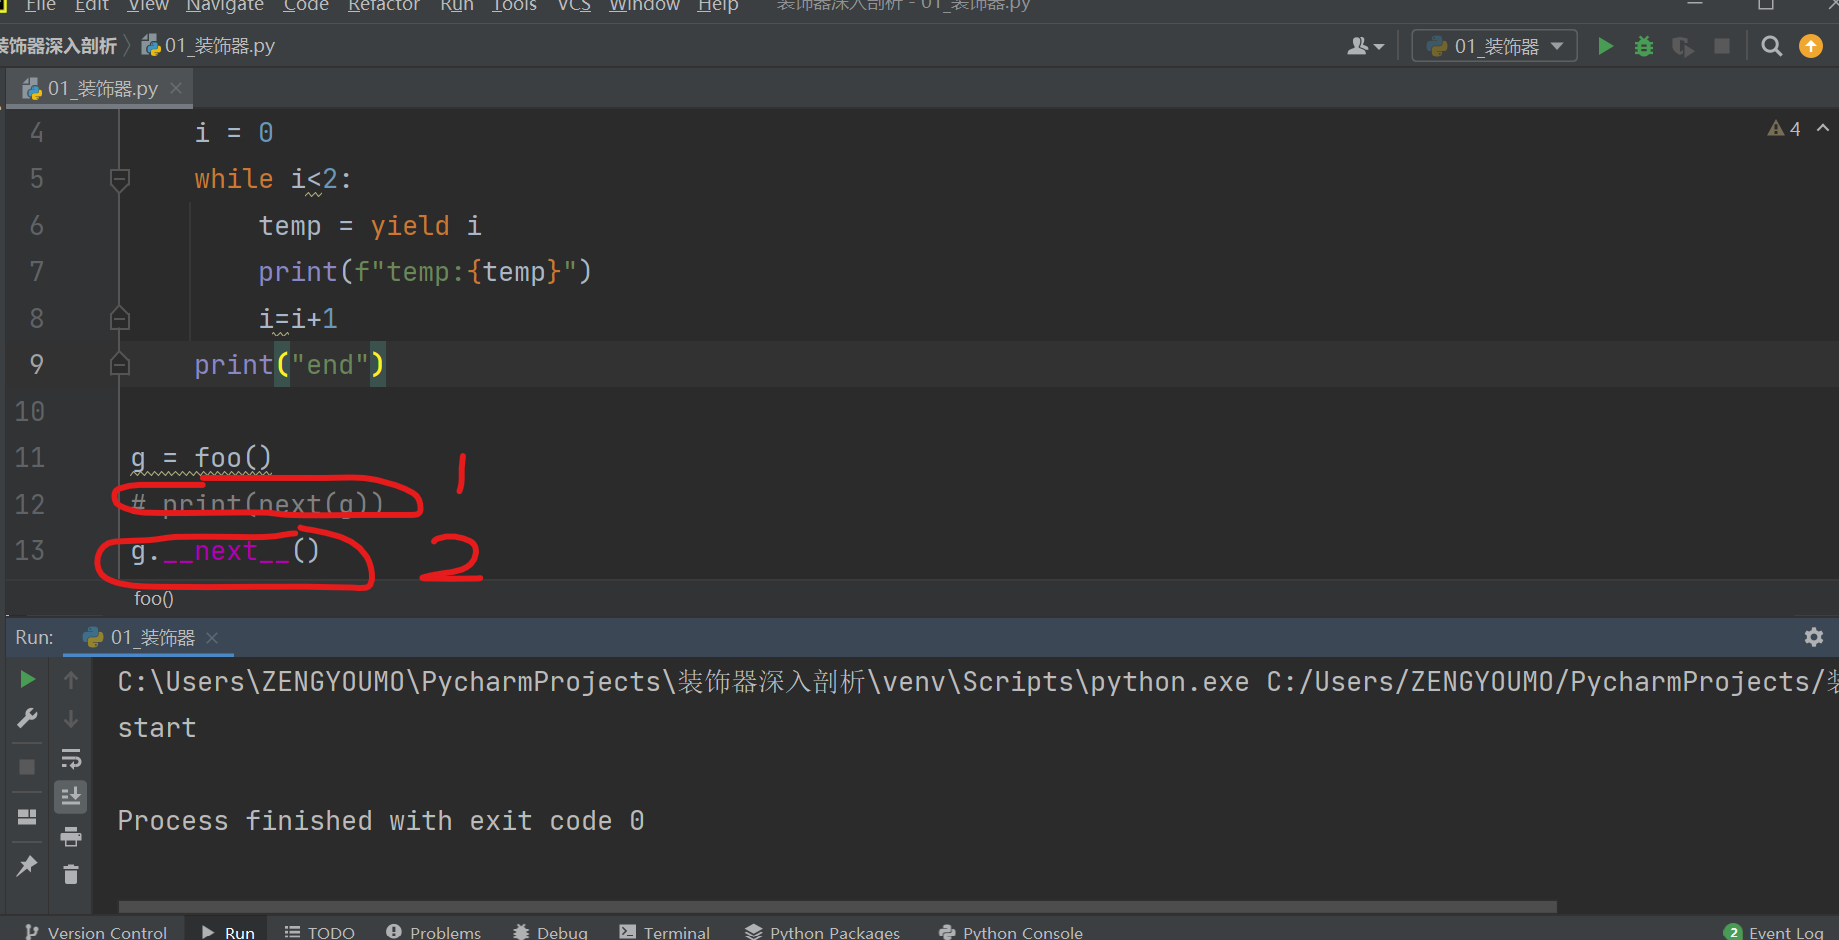
Task: Open the VCS menu
Action: [x=574, y=6]
